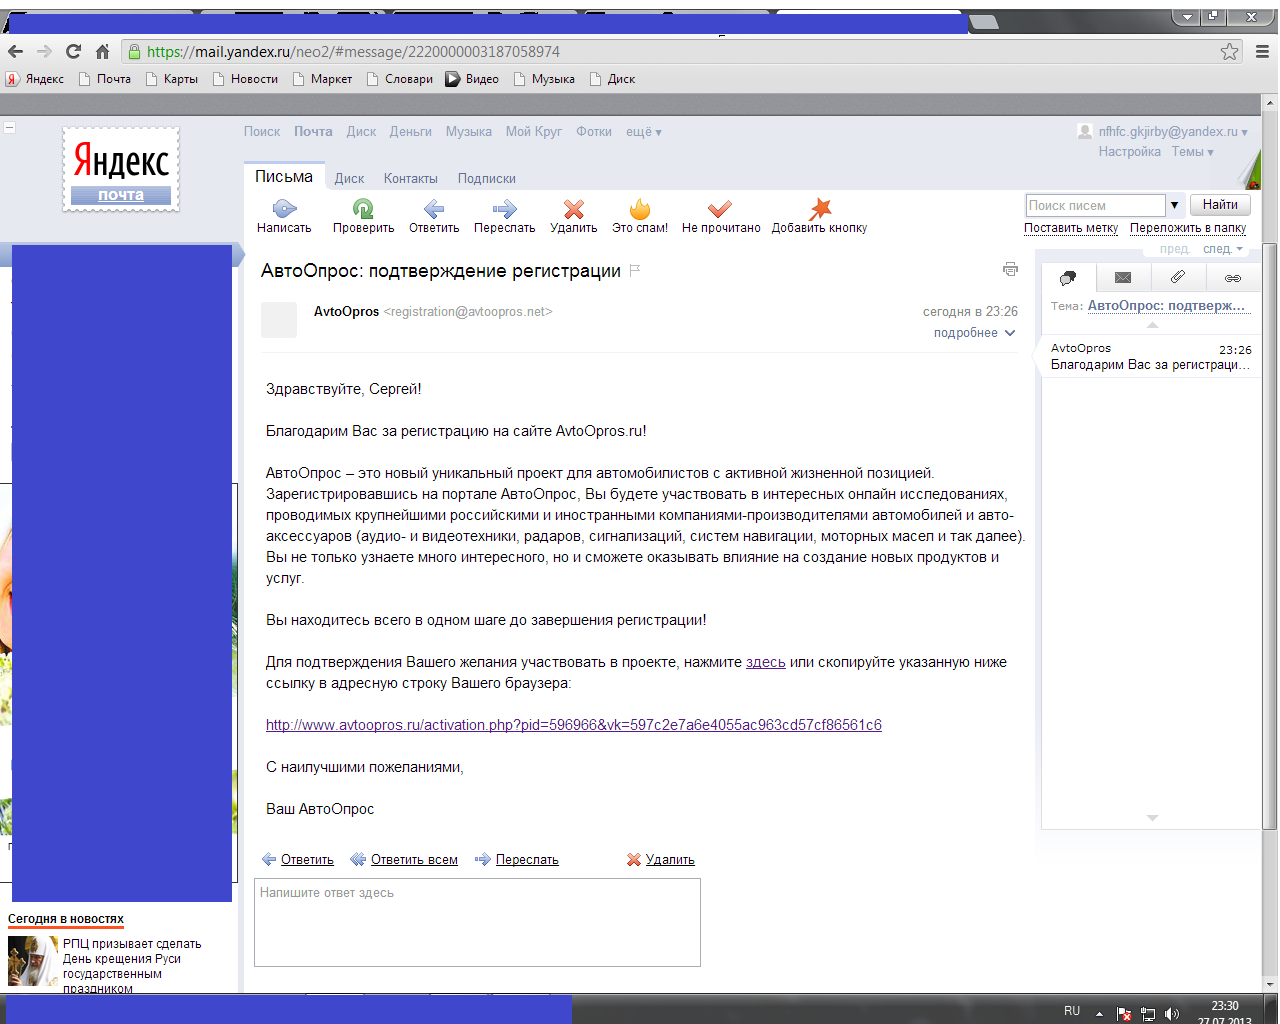Open the Яндекс bookmark

(35, 79)
